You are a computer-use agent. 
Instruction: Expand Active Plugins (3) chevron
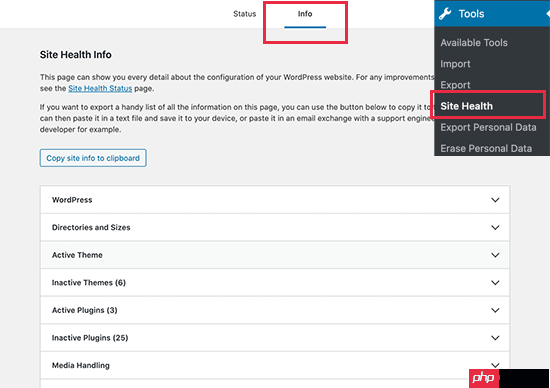495,310
